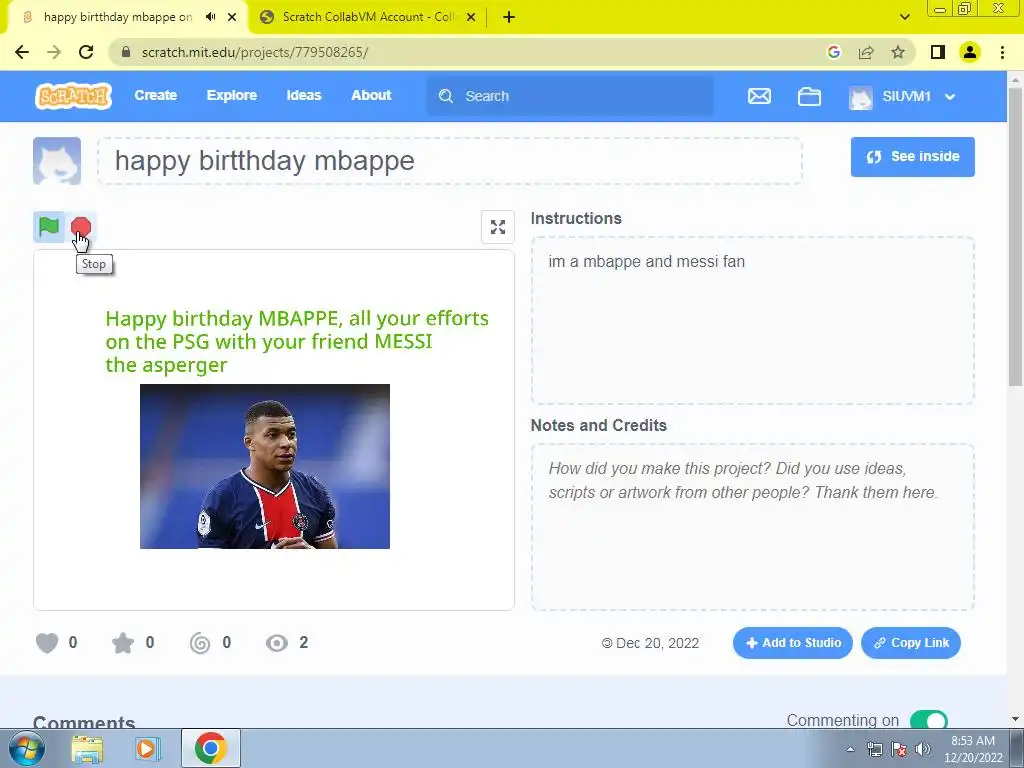1024x768 pixels.
Task: Click the taskbar clock 8:53 AM
Action: (972, 741)
